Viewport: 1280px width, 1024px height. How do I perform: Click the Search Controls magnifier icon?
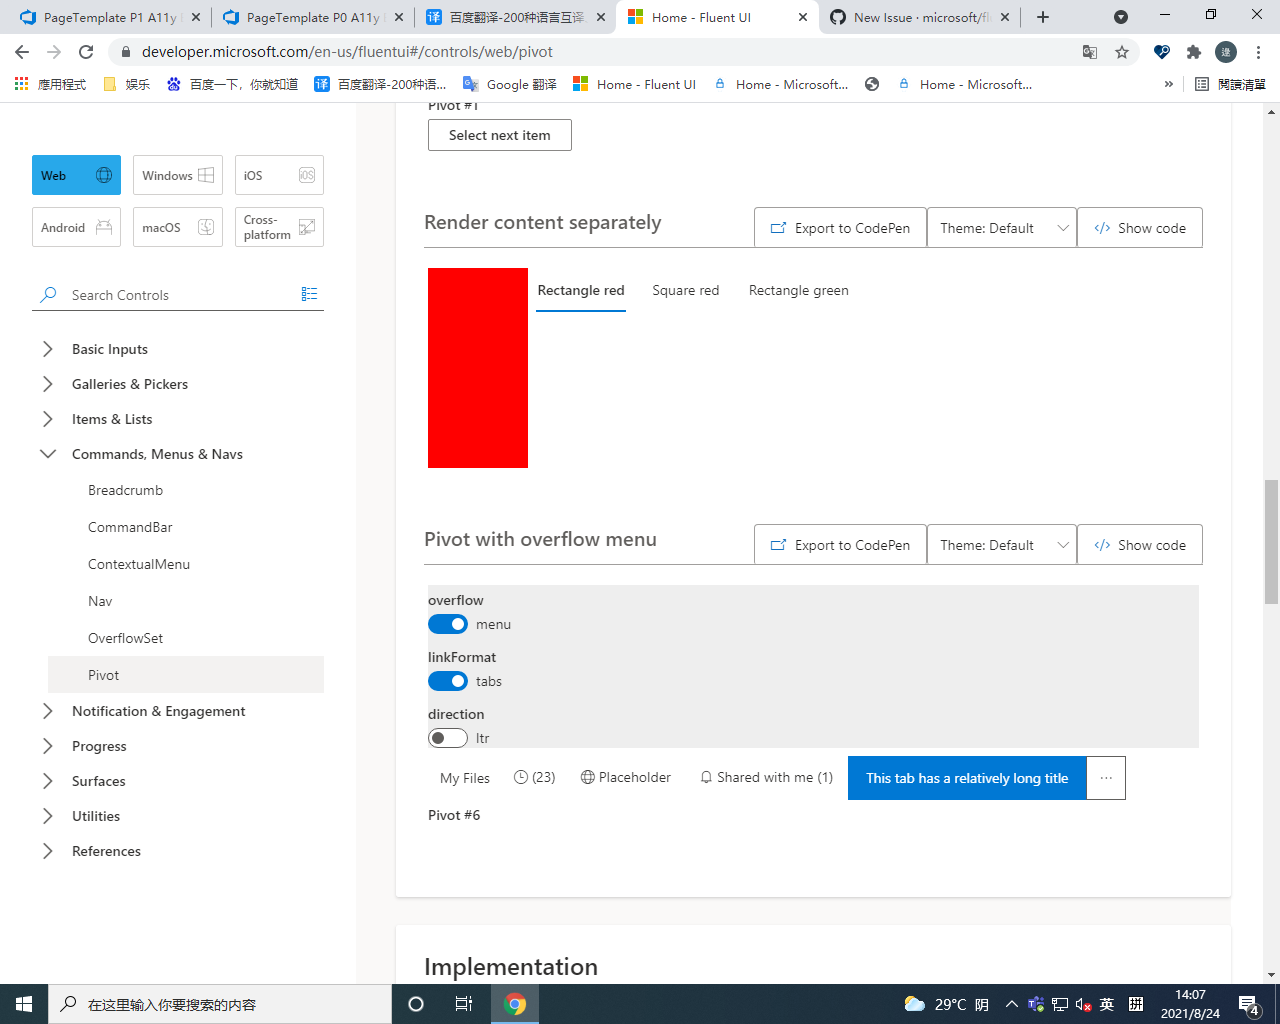47,294
